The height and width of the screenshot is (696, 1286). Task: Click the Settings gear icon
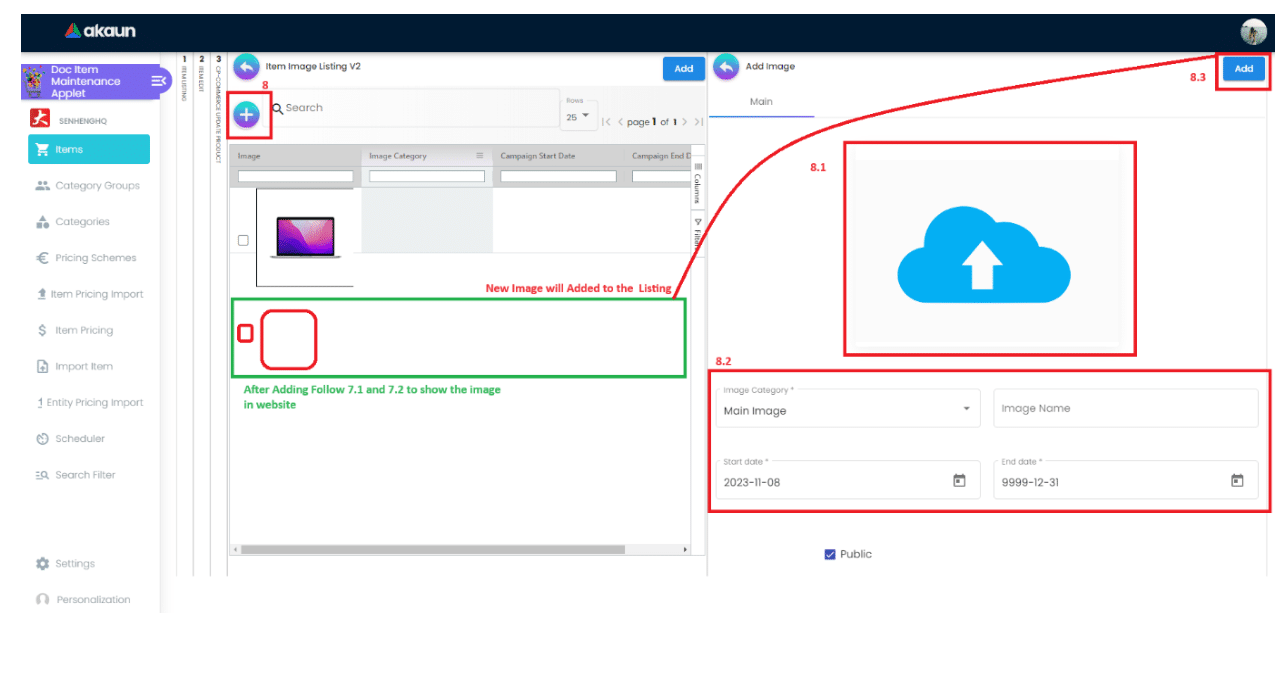[x=42, y=563]
